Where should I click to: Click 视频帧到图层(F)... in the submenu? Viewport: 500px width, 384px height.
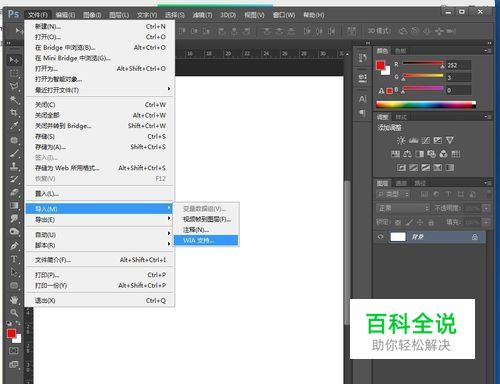coord(206,219)
